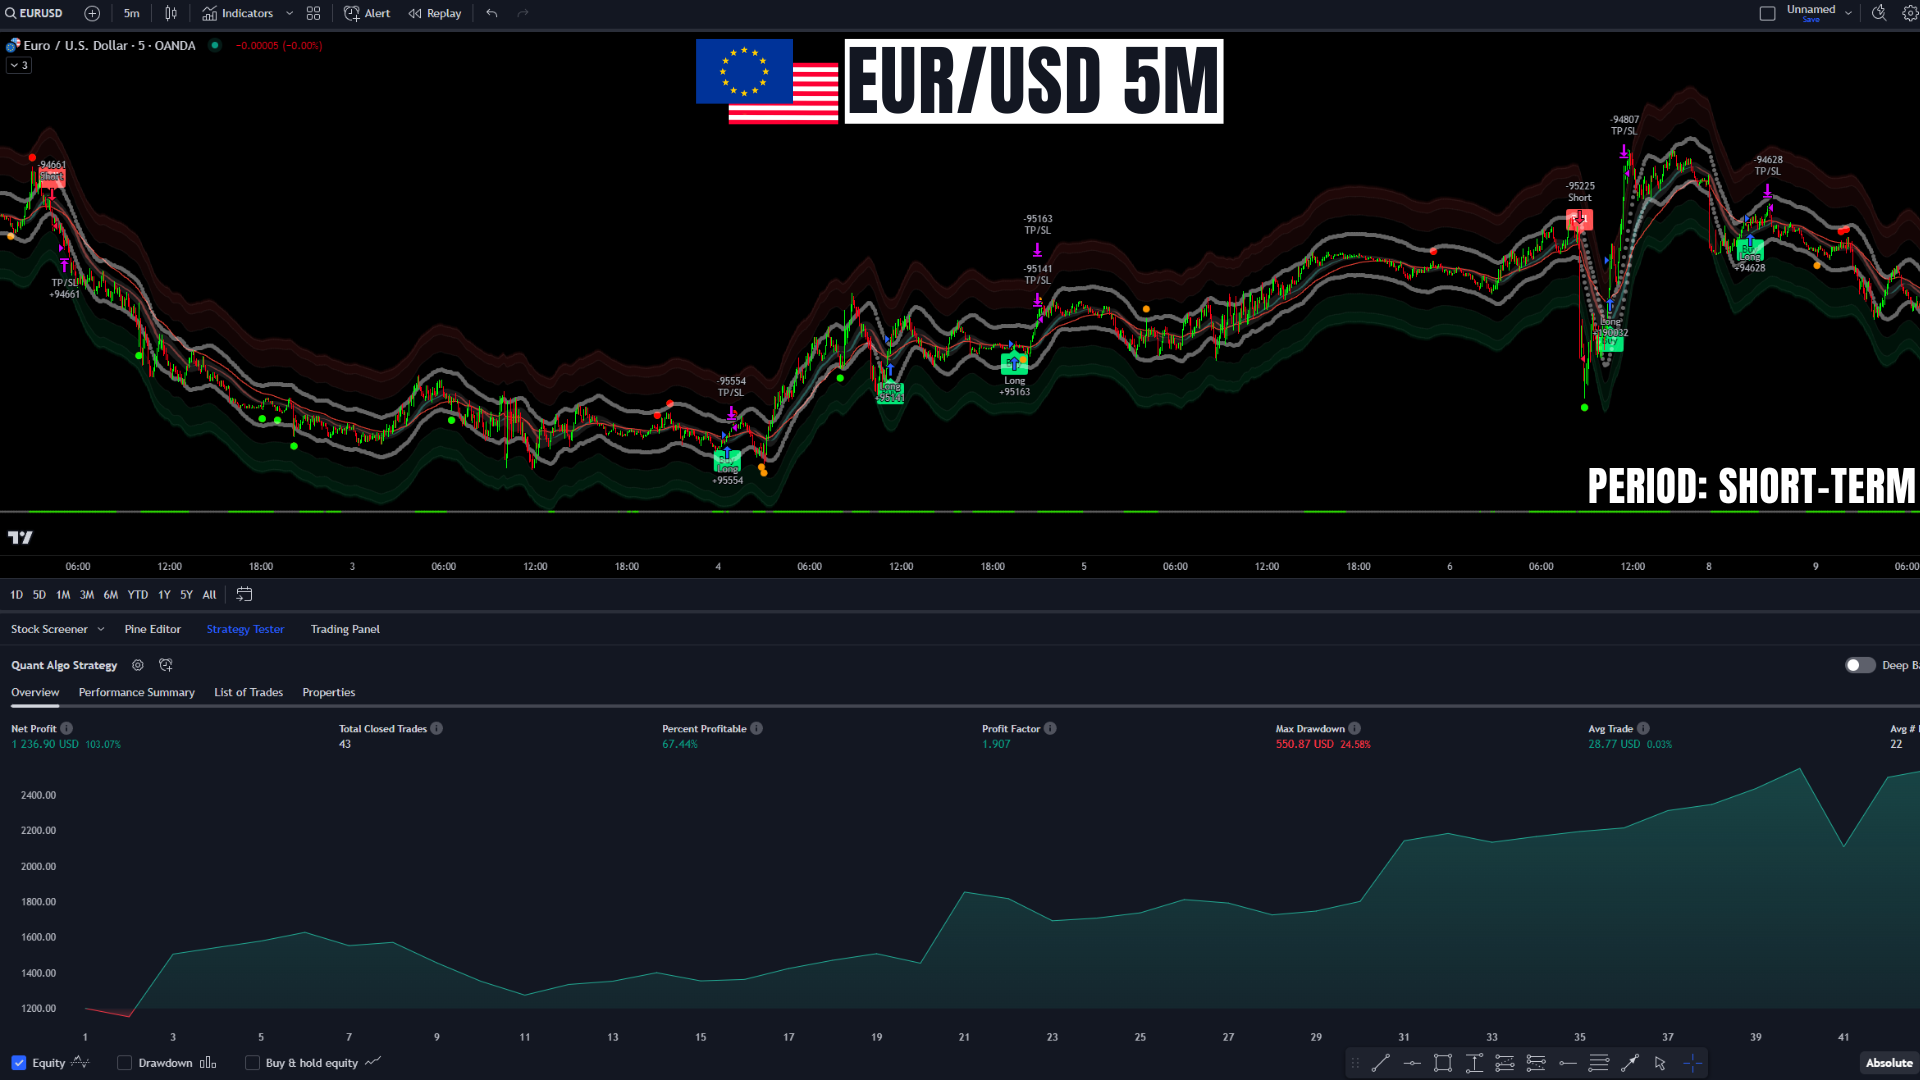This screenshot has width=1920, height=1080.
Task: Open the Pine Editor tab
Action: 152,629
